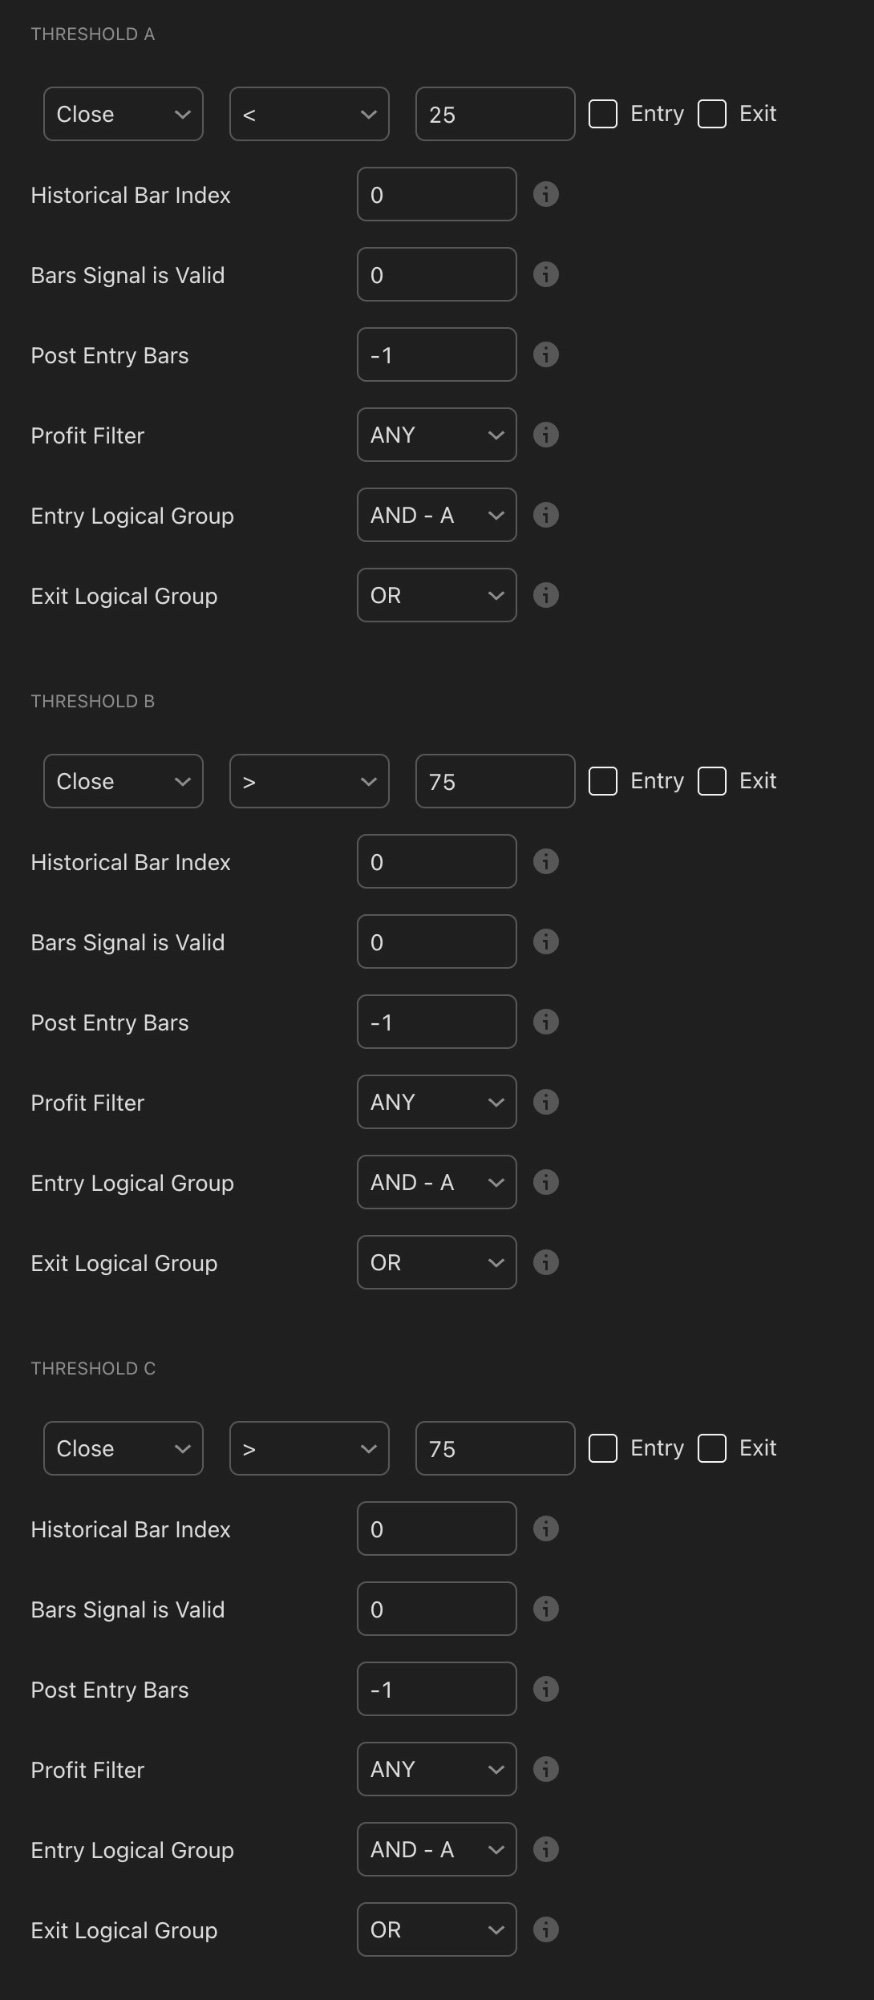The image size is (874, 2000).
Task: Click Threshold C Post Entry Bars field
Action: (437, 1688)
